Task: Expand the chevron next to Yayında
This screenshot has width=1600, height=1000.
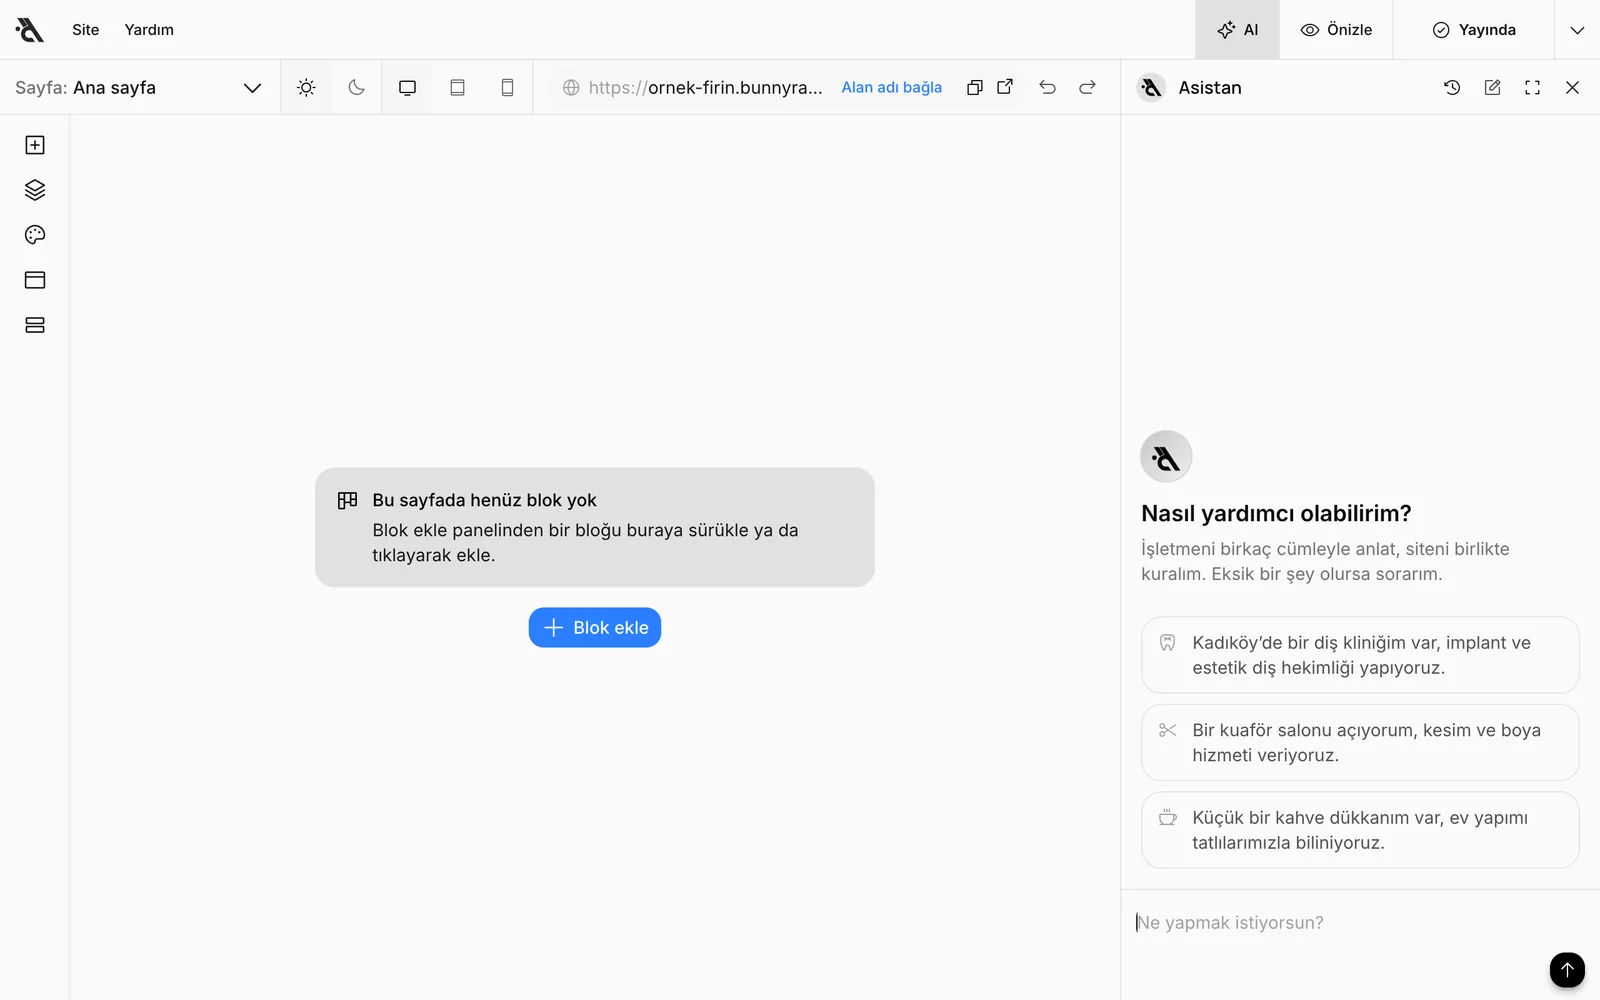Action: 1577,30
